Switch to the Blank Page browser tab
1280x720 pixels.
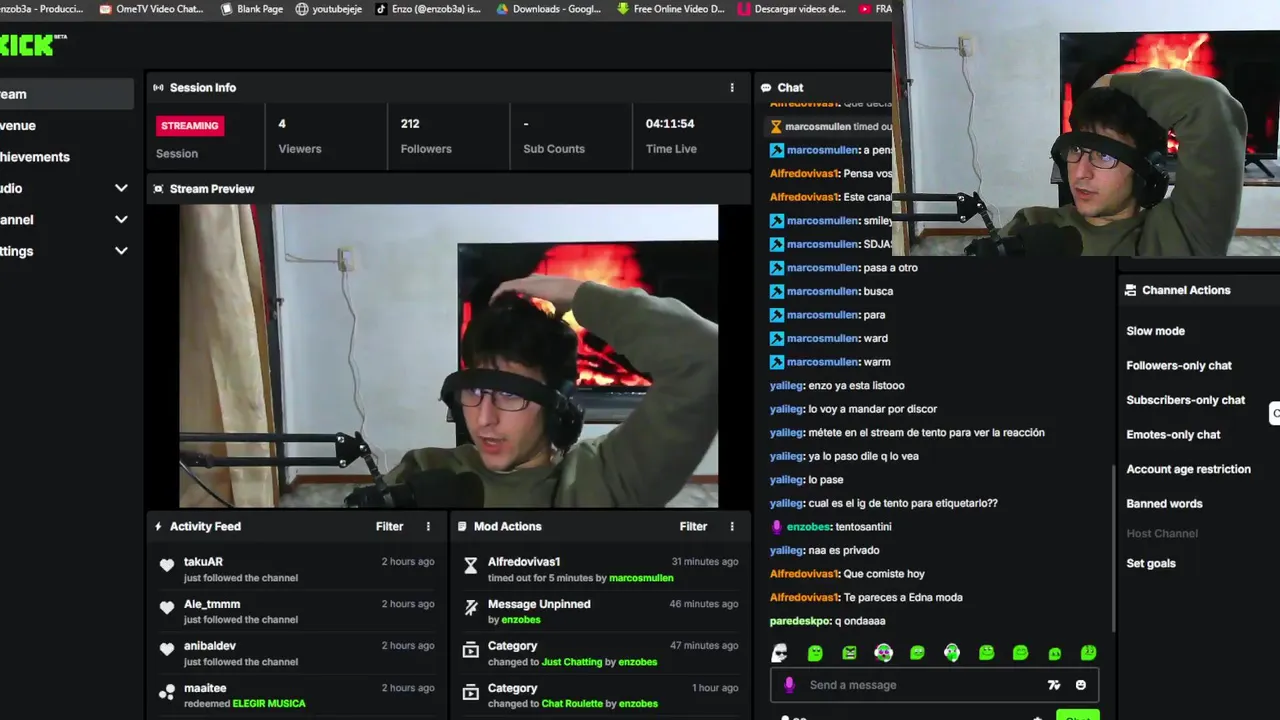pyautogui.click(x=252, y=9)
